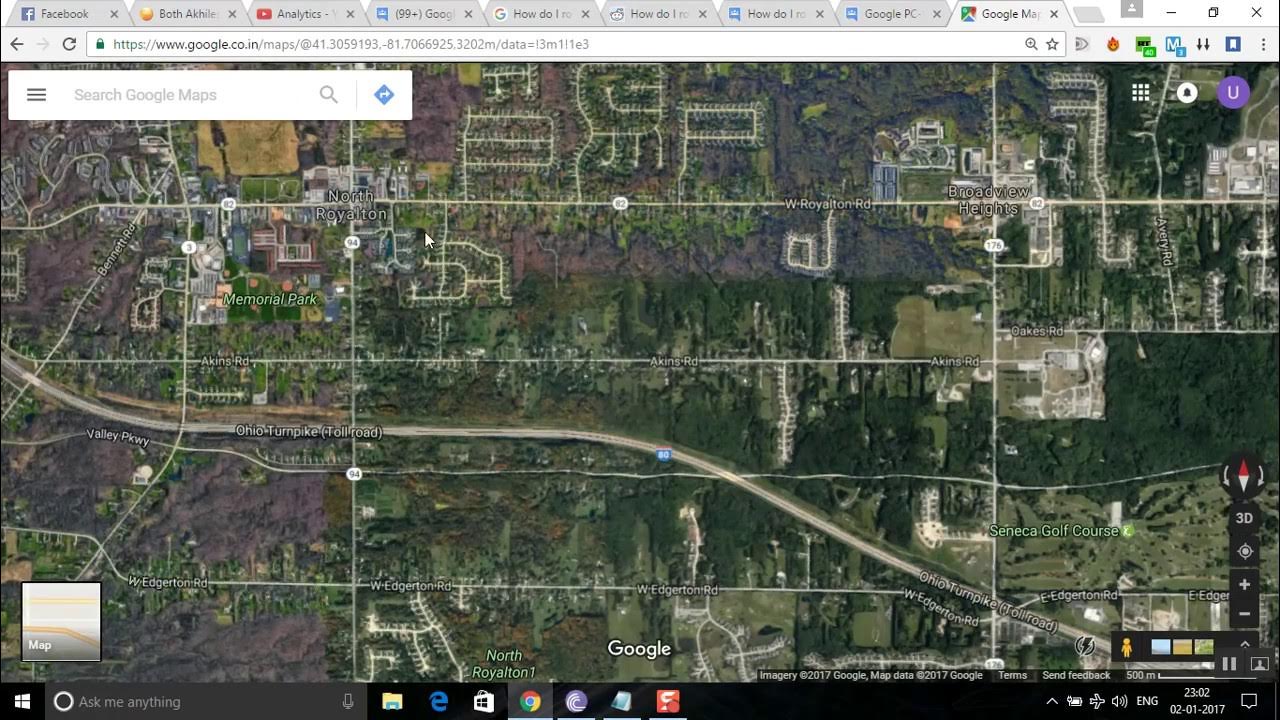Click the Broadview Heights place label

pyautogui.click(x=989, y=200)
